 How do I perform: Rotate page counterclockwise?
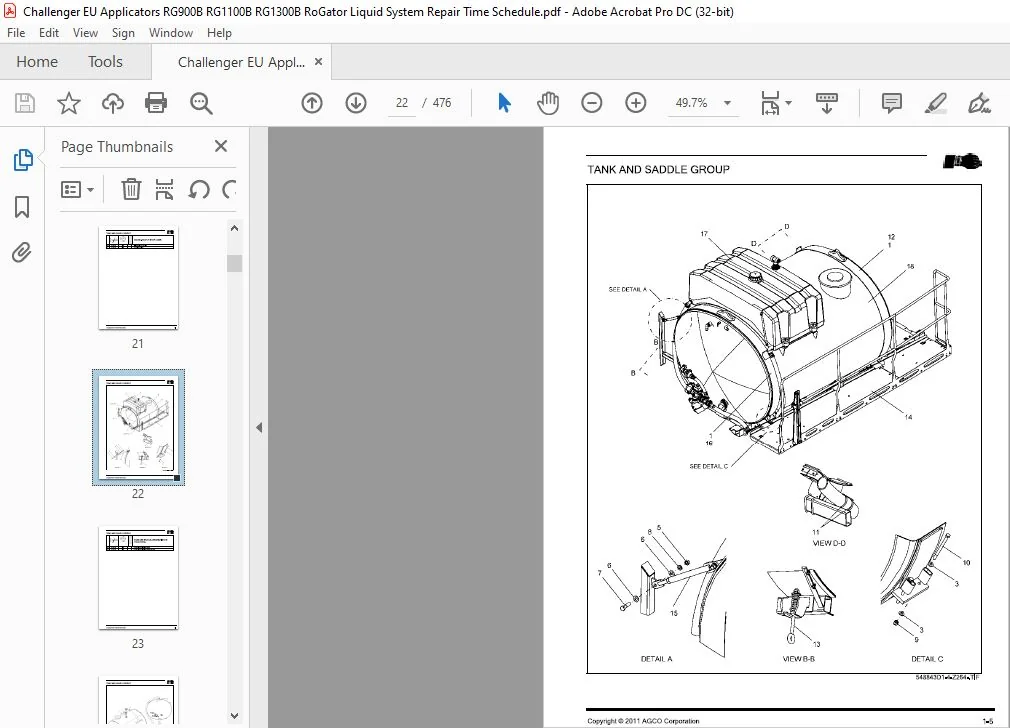pos(199,189)
